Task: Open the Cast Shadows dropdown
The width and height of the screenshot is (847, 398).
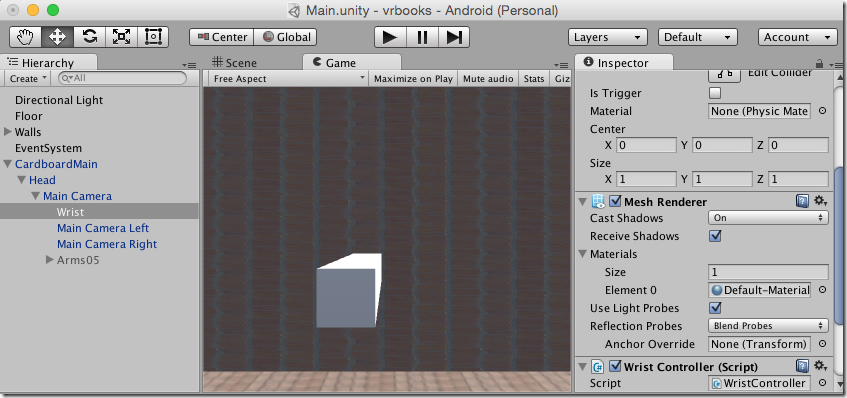Action: [768, 218]
